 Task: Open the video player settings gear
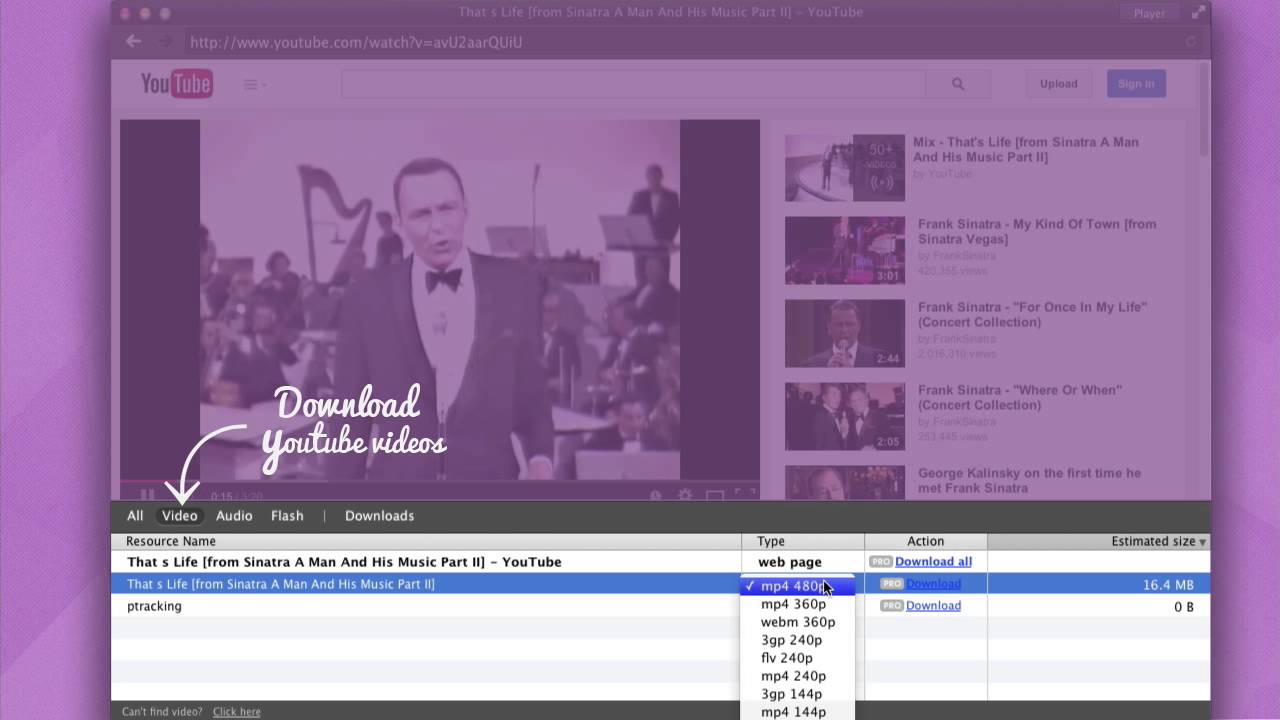pos(685,495)
